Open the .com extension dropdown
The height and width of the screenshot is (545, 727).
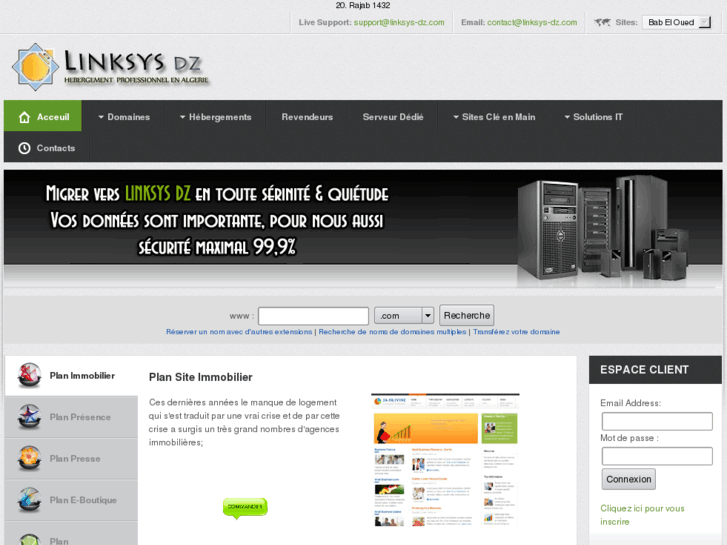point(403,316)
